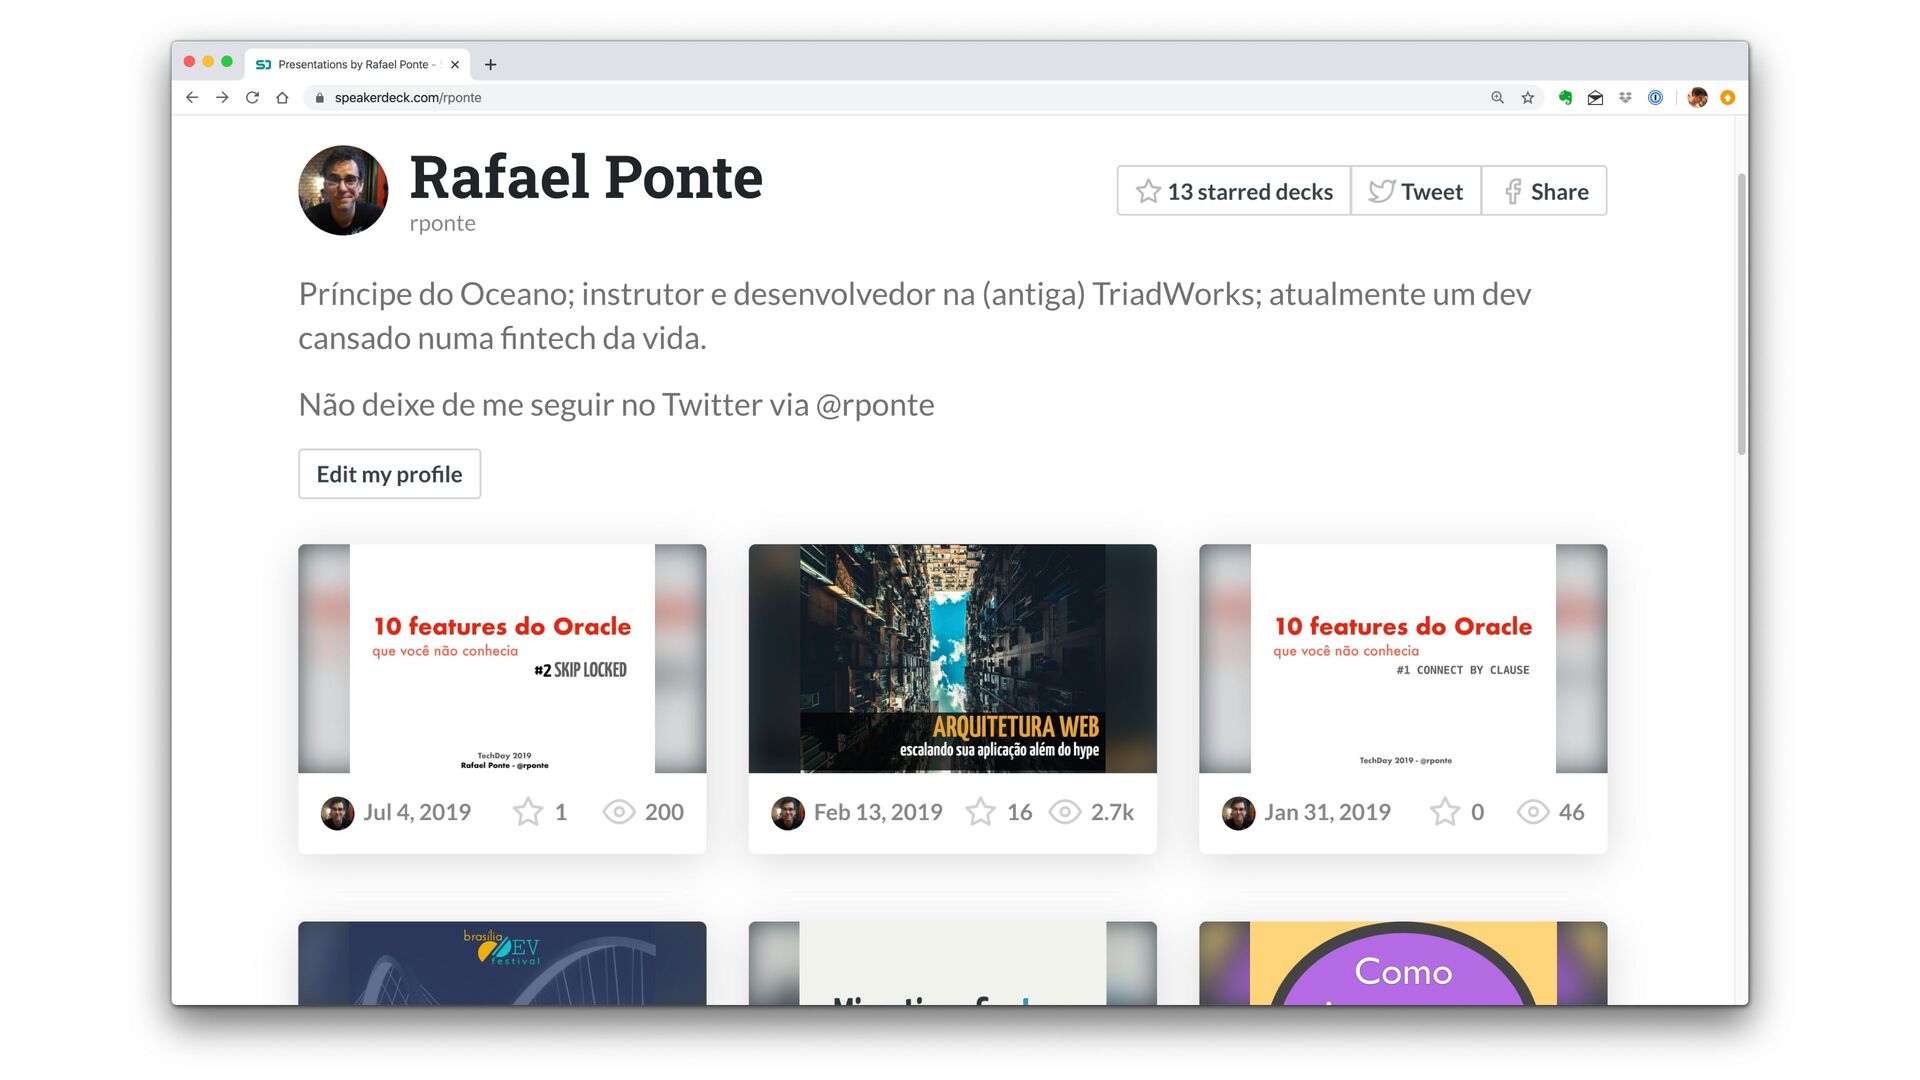This screenshot has height=1080, width=1920.
Task: Click the browser back arrow
Action: click(x=192, y=97)
